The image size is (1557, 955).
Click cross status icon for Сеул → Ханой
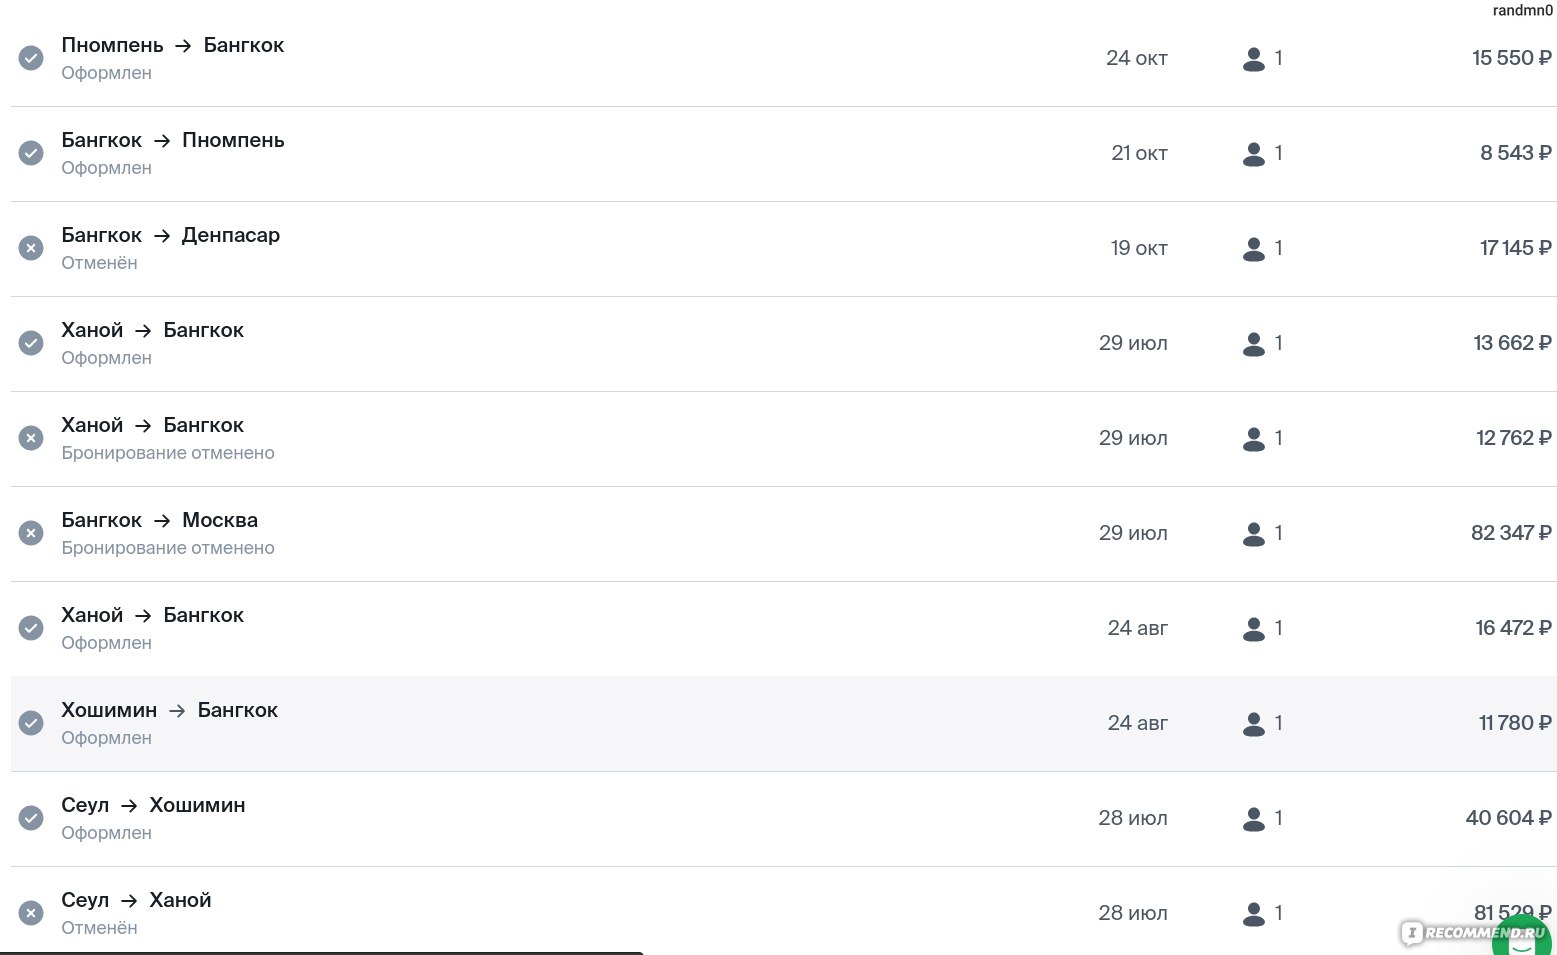click(31, 913)
